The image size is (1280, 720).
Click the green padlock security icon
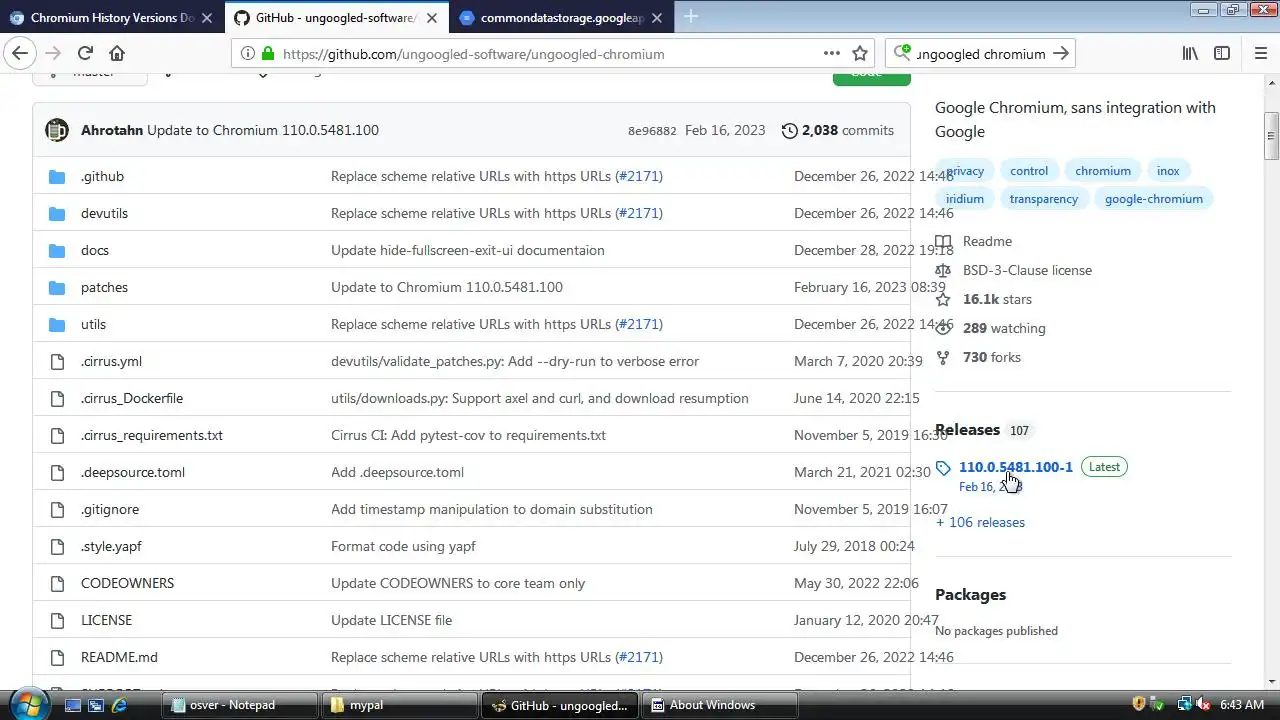point(268,54)
